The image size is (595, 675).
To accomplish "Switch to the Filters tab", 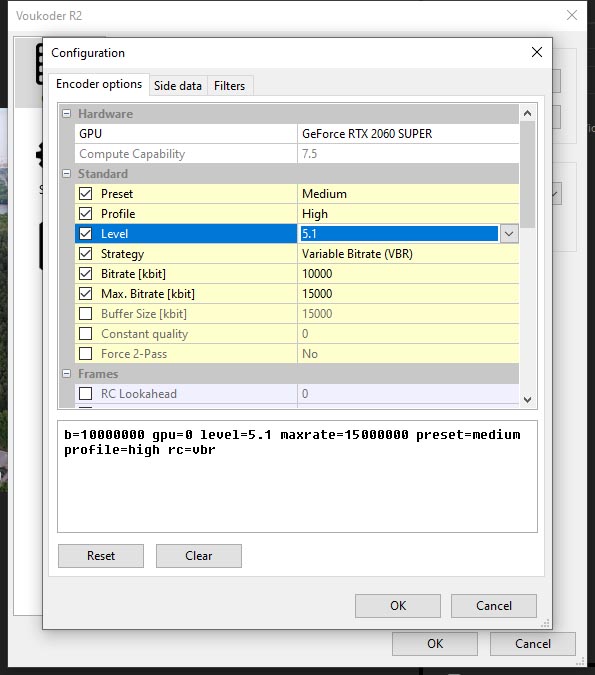I will 229,86.
